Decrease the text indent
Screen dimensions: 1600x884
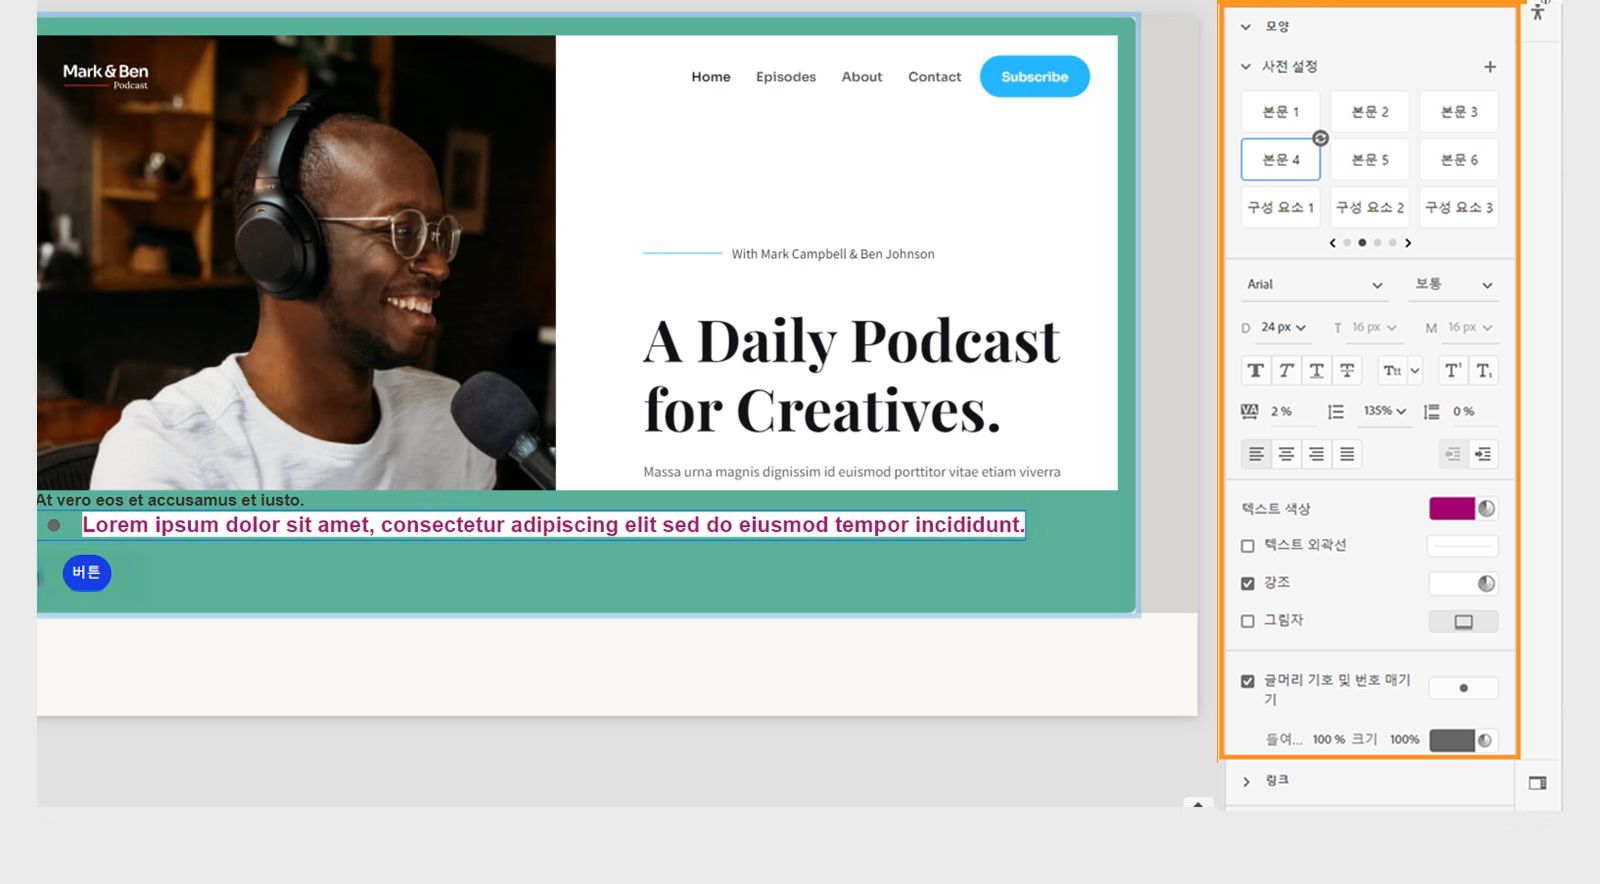(1453, 454)
